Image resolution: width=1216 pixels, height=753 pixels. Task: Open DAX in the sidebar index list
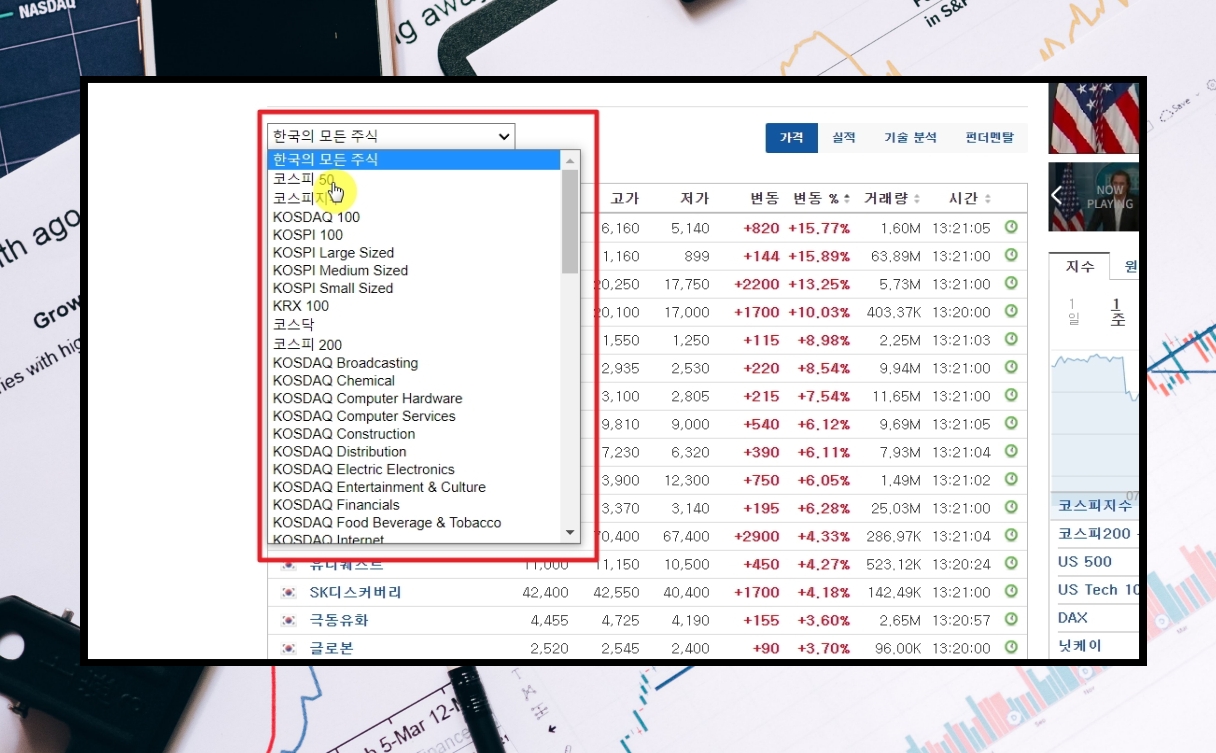click(1073, 618)
